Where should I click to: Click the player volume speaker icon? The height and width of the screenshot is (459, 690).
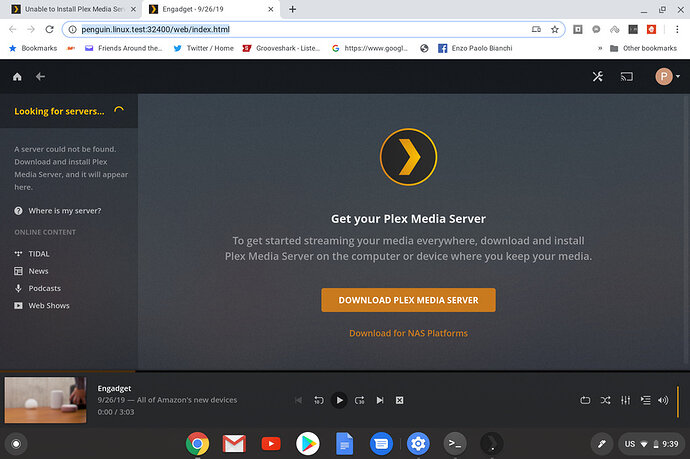coord(663,400)
